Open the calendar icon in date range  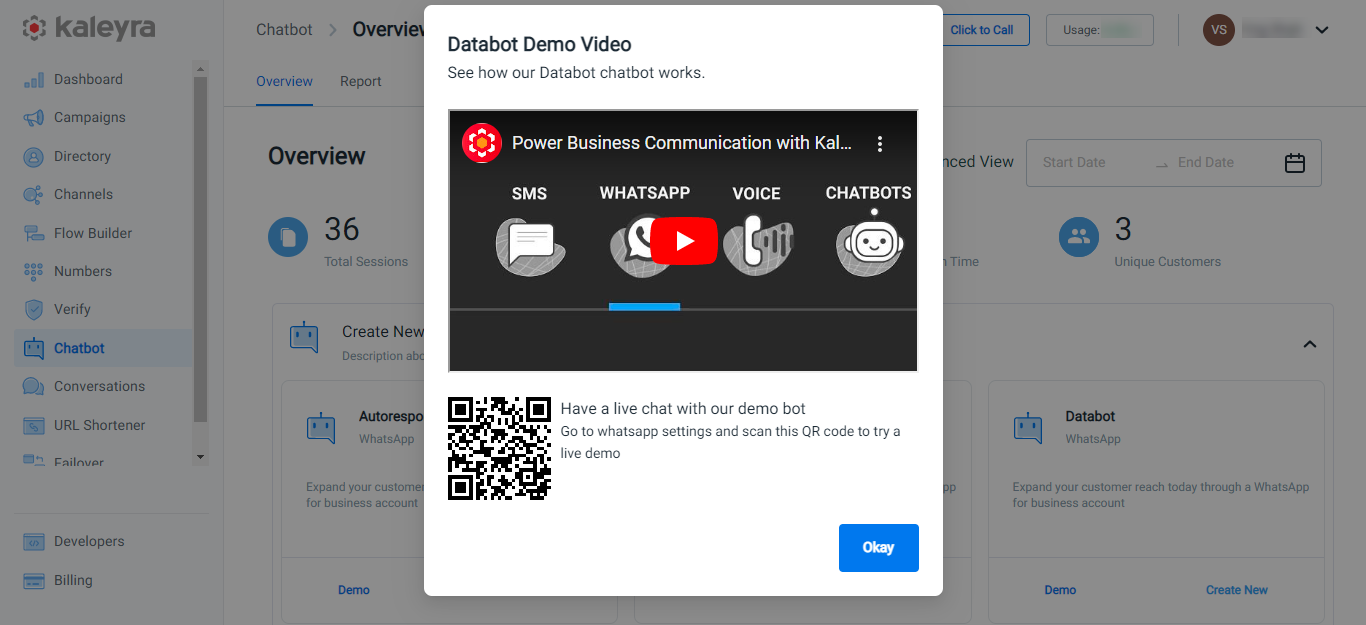pos(1295,163)
